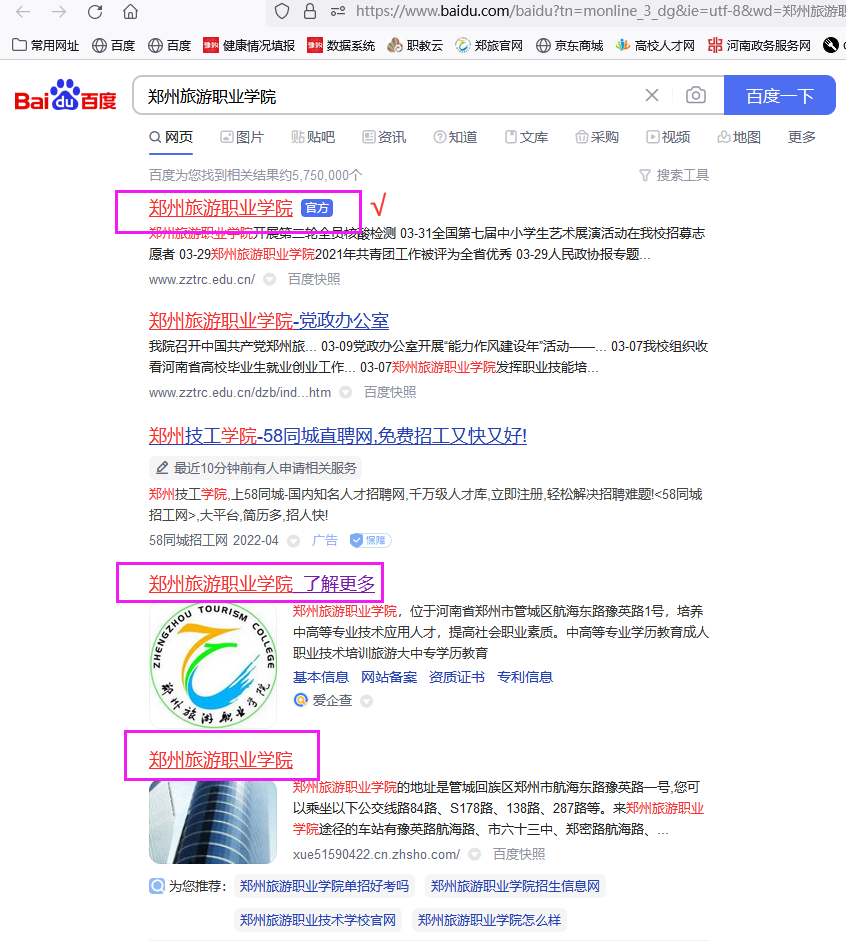Click the 百度一下 search button
This screenshot has width=846, height=949.
tap(779, 95)
